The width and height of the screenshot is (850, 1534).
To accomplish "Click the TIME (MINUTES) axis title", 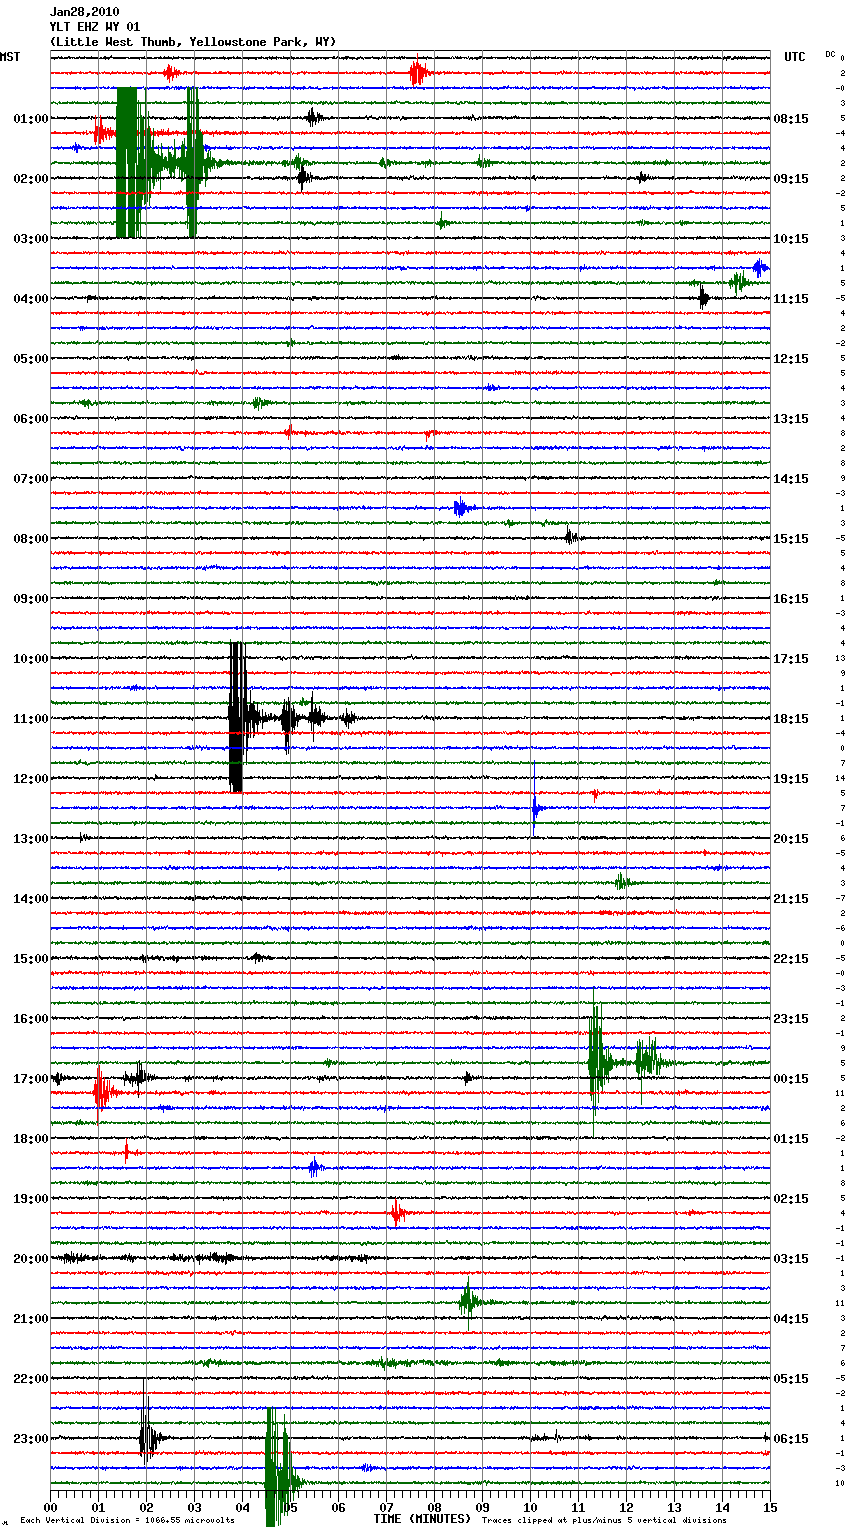I will (422, 1519).
